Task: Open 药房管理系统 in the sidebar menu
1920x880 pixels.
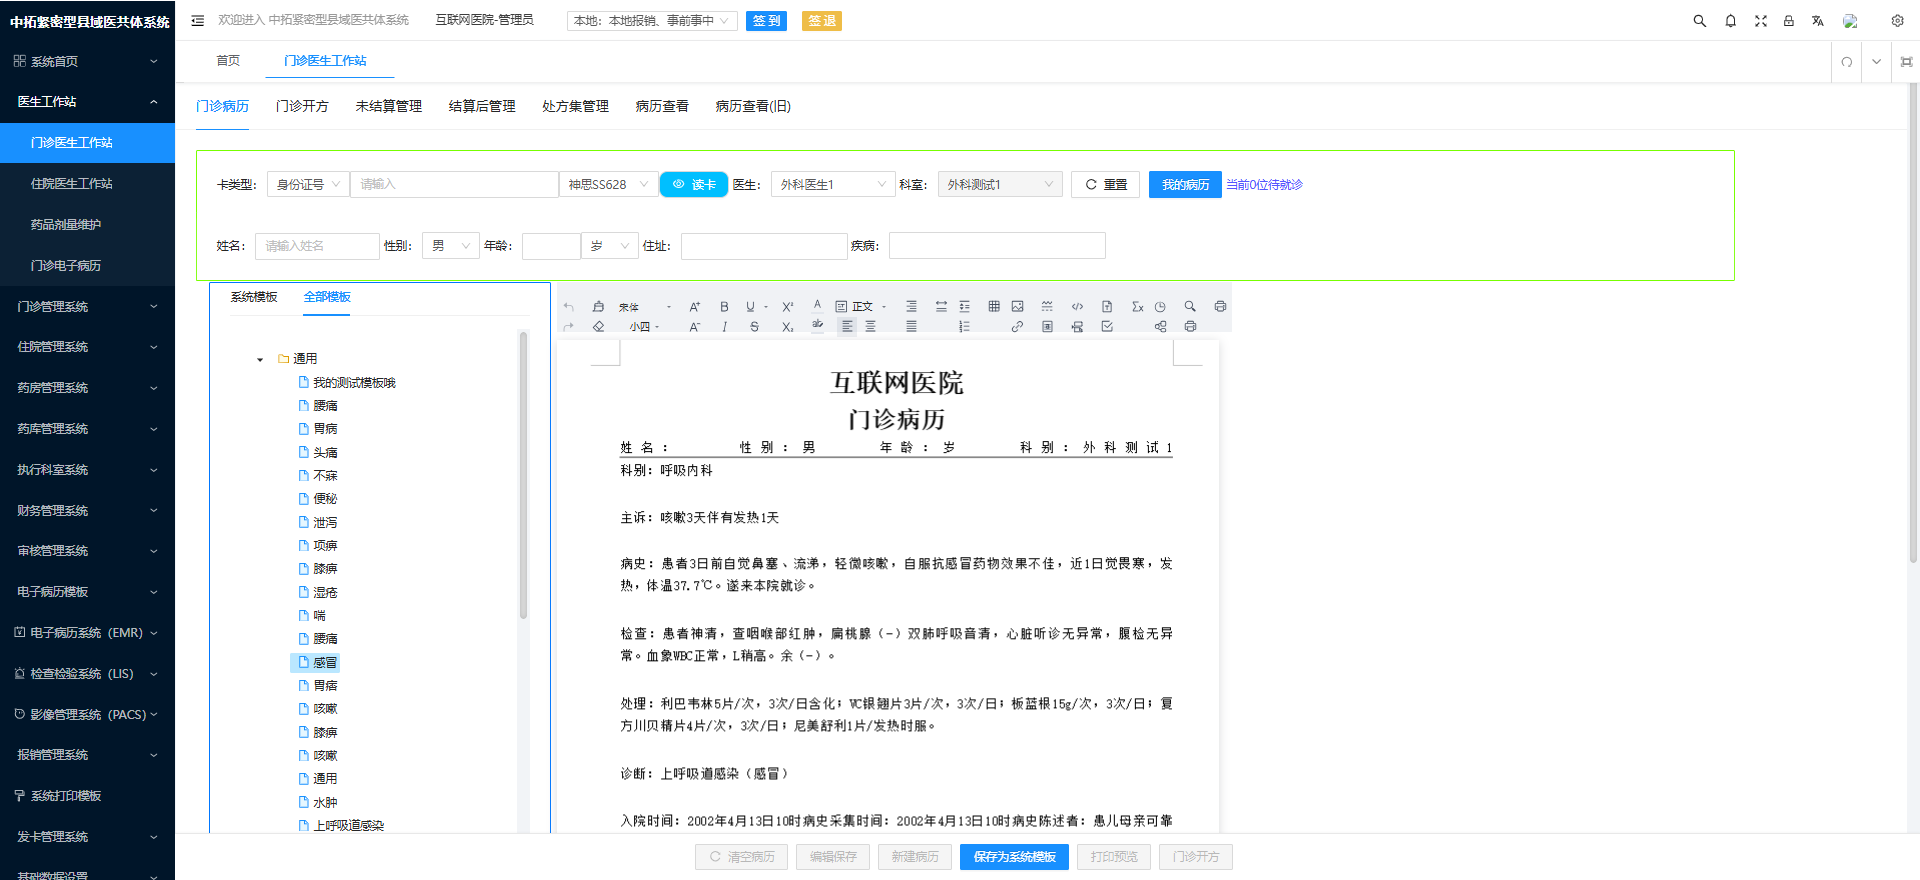Action: click(x=87, y=388)
